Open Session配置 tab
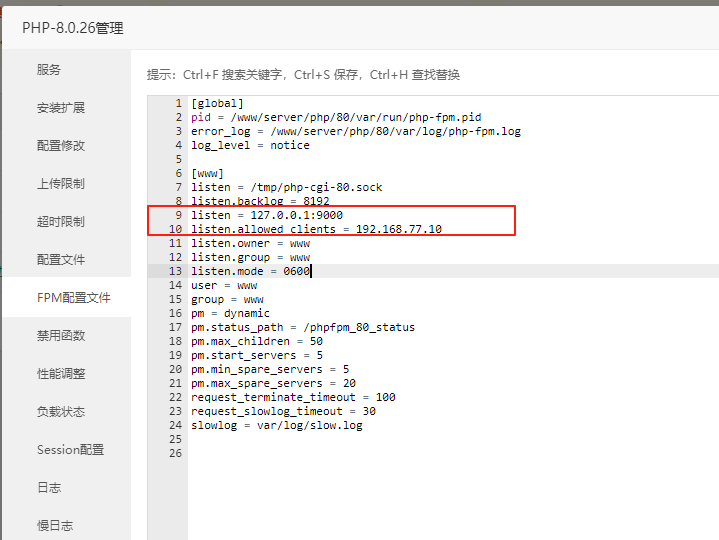719x540 pixels. pyautogui.click(x=70, y=449)
